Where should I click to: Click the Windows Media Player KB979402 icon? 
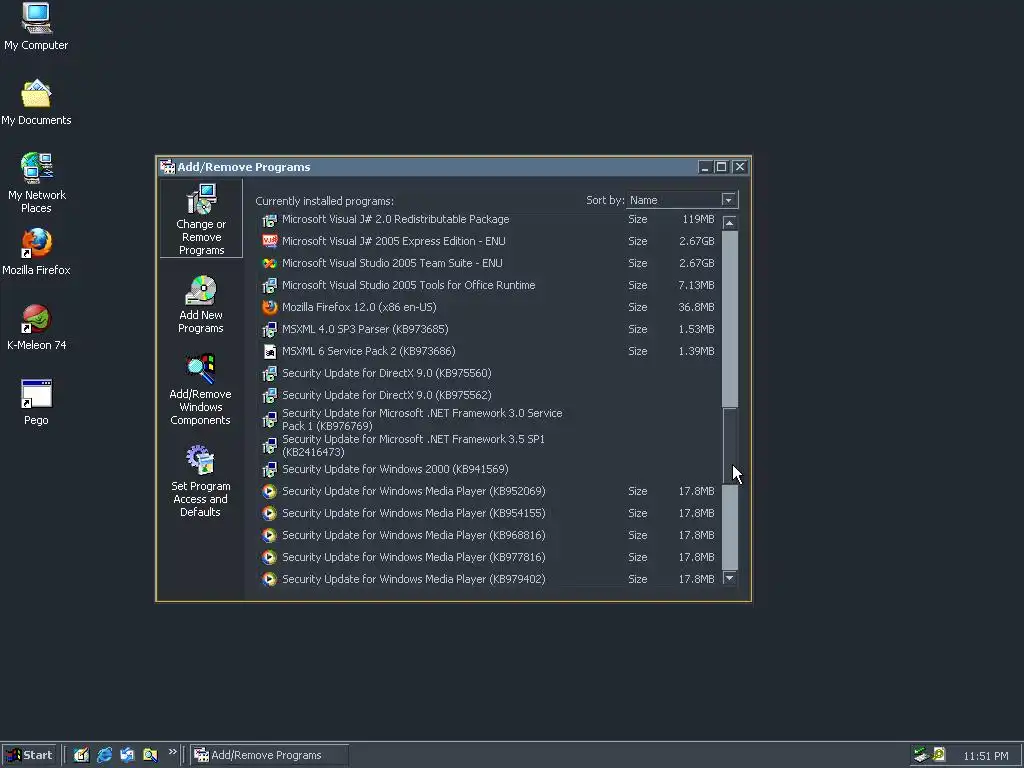click(269, 579)
